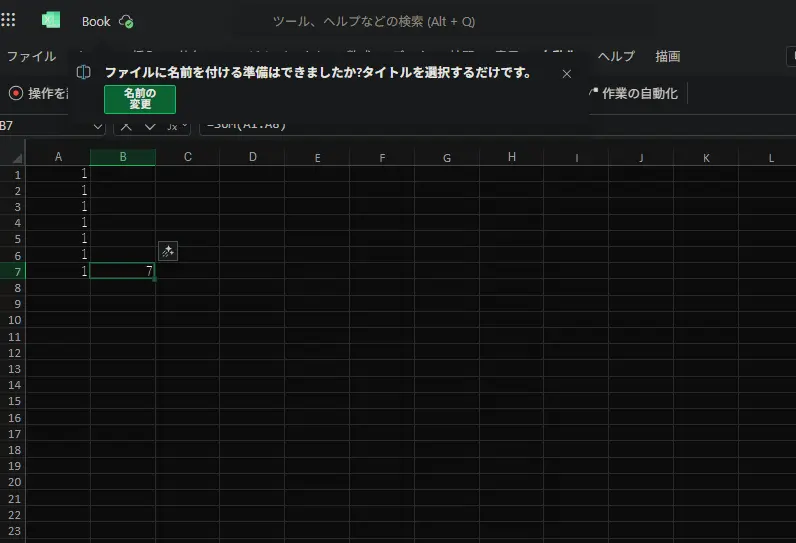
Task: Open the ヘルプ tab
Action: coord(616,56)
